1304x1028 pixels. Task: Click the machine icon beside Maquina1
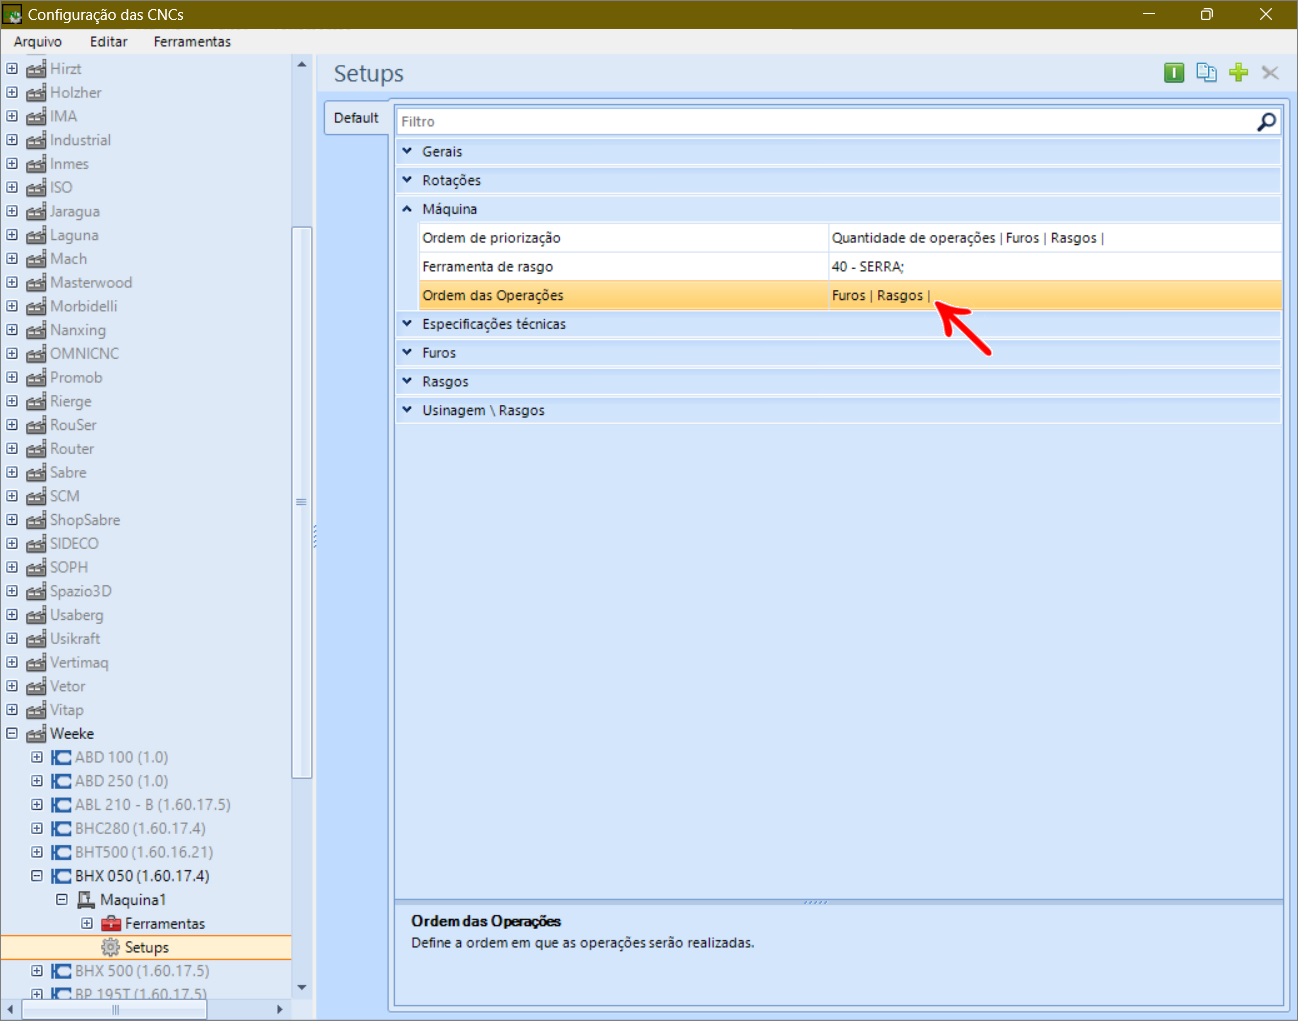click(86, 901)
